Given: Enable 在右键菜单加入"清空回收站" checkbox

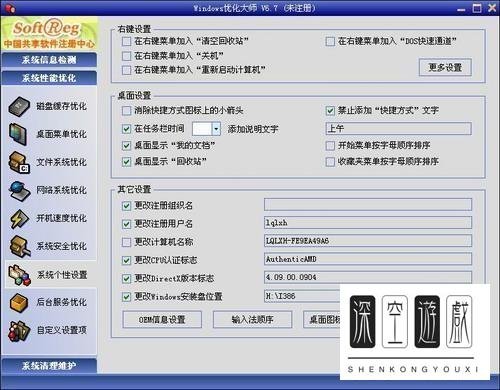Looking at the screenshot, I should pyautogui.click(x=126, y=42).
